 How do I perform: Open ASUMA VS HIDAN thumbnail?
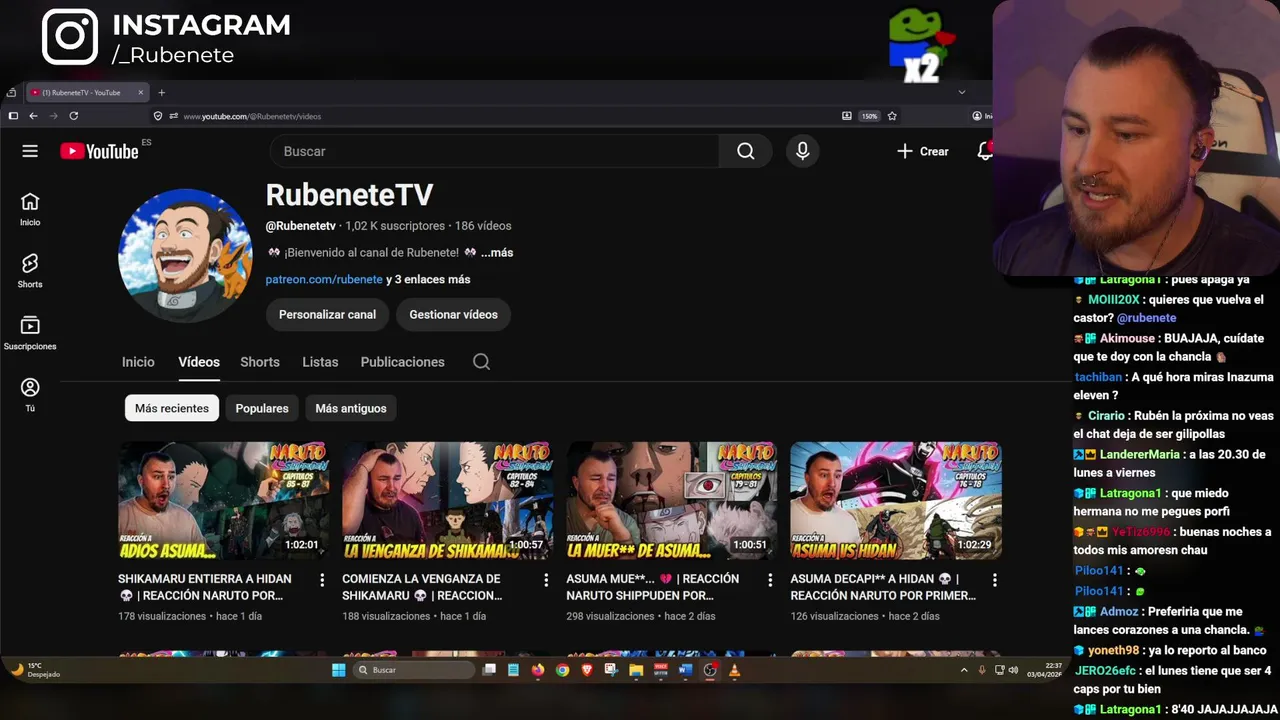(x=896, y=501)
